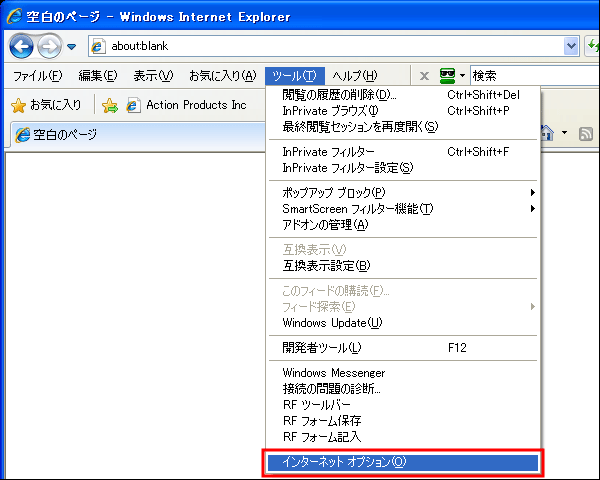Choose RF ツールバー menu item
This screenshot has height=480, width=600.
403,405
